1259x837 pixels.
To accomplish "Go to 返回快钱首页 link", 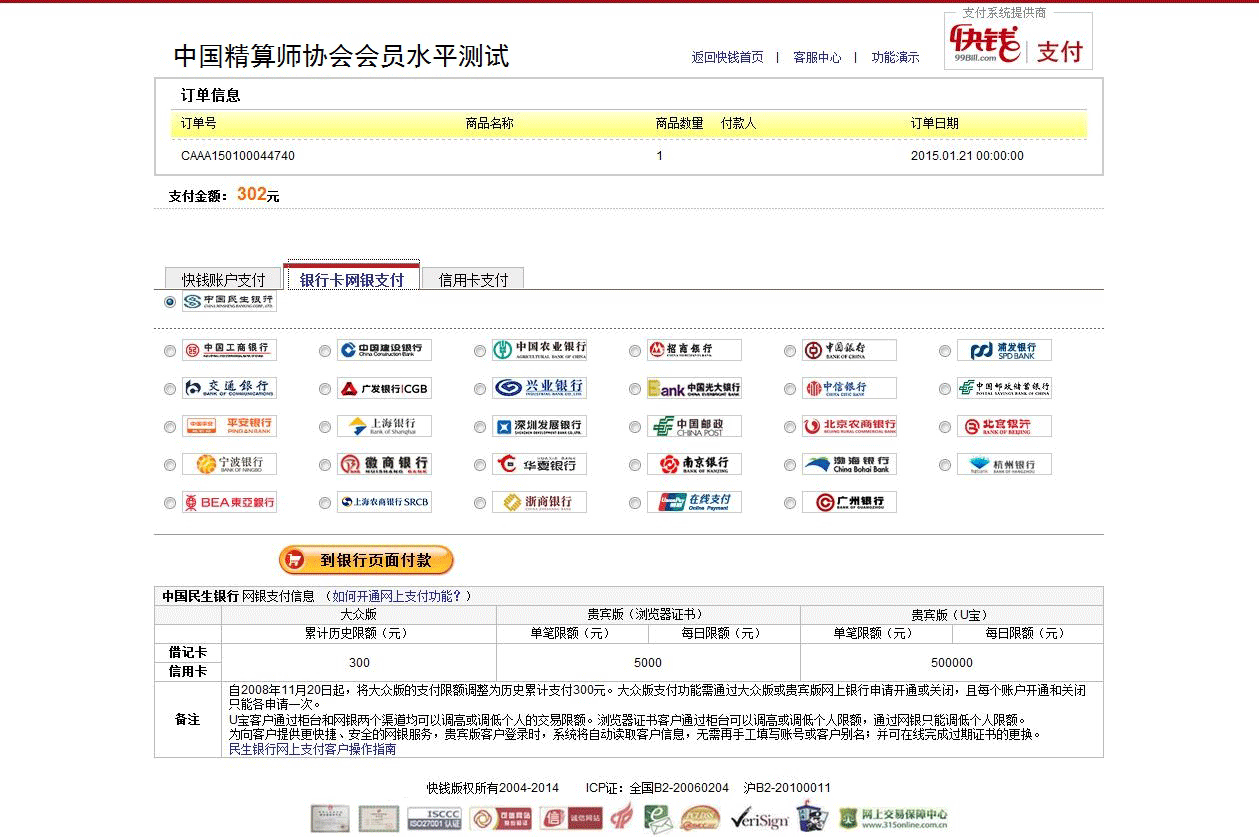I will tap(727, 58).
